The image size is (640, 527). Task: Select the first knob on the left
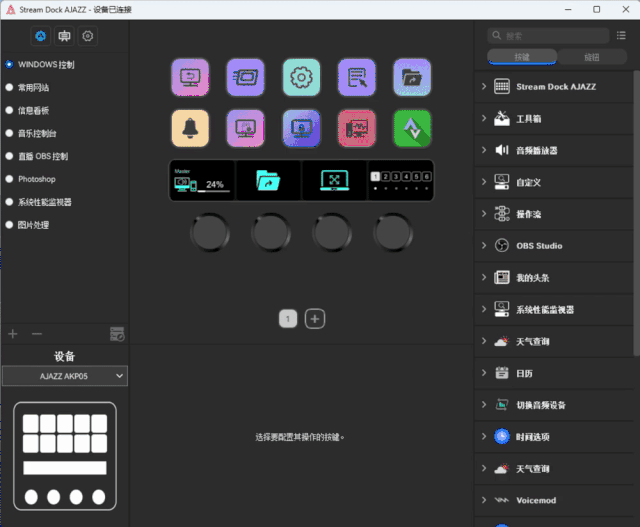210,233
